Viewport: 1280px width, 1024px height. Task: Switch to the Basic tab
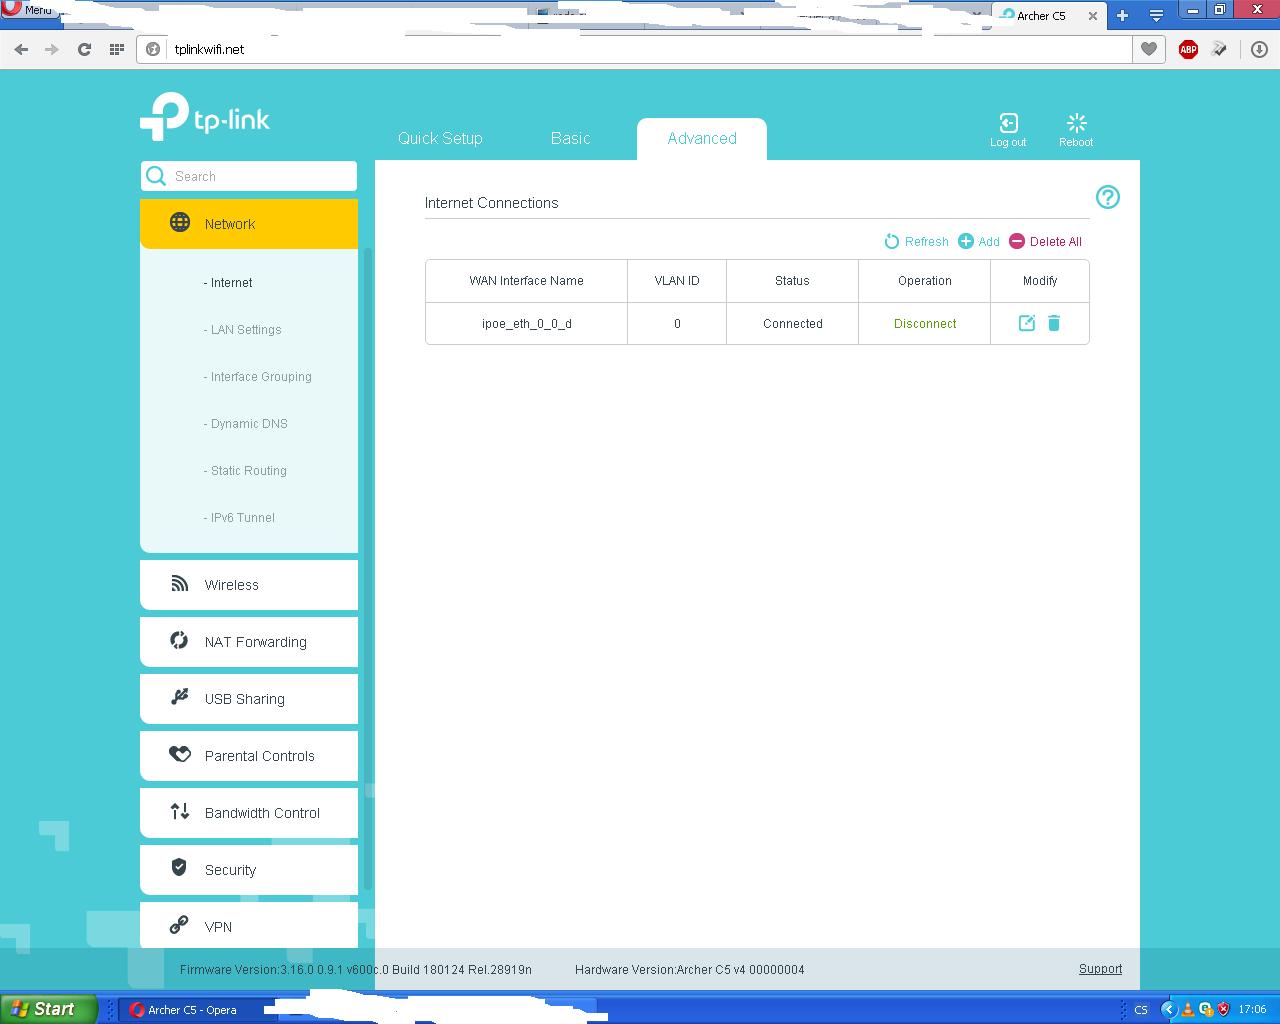pyautogui.click(x=570, y=139)
